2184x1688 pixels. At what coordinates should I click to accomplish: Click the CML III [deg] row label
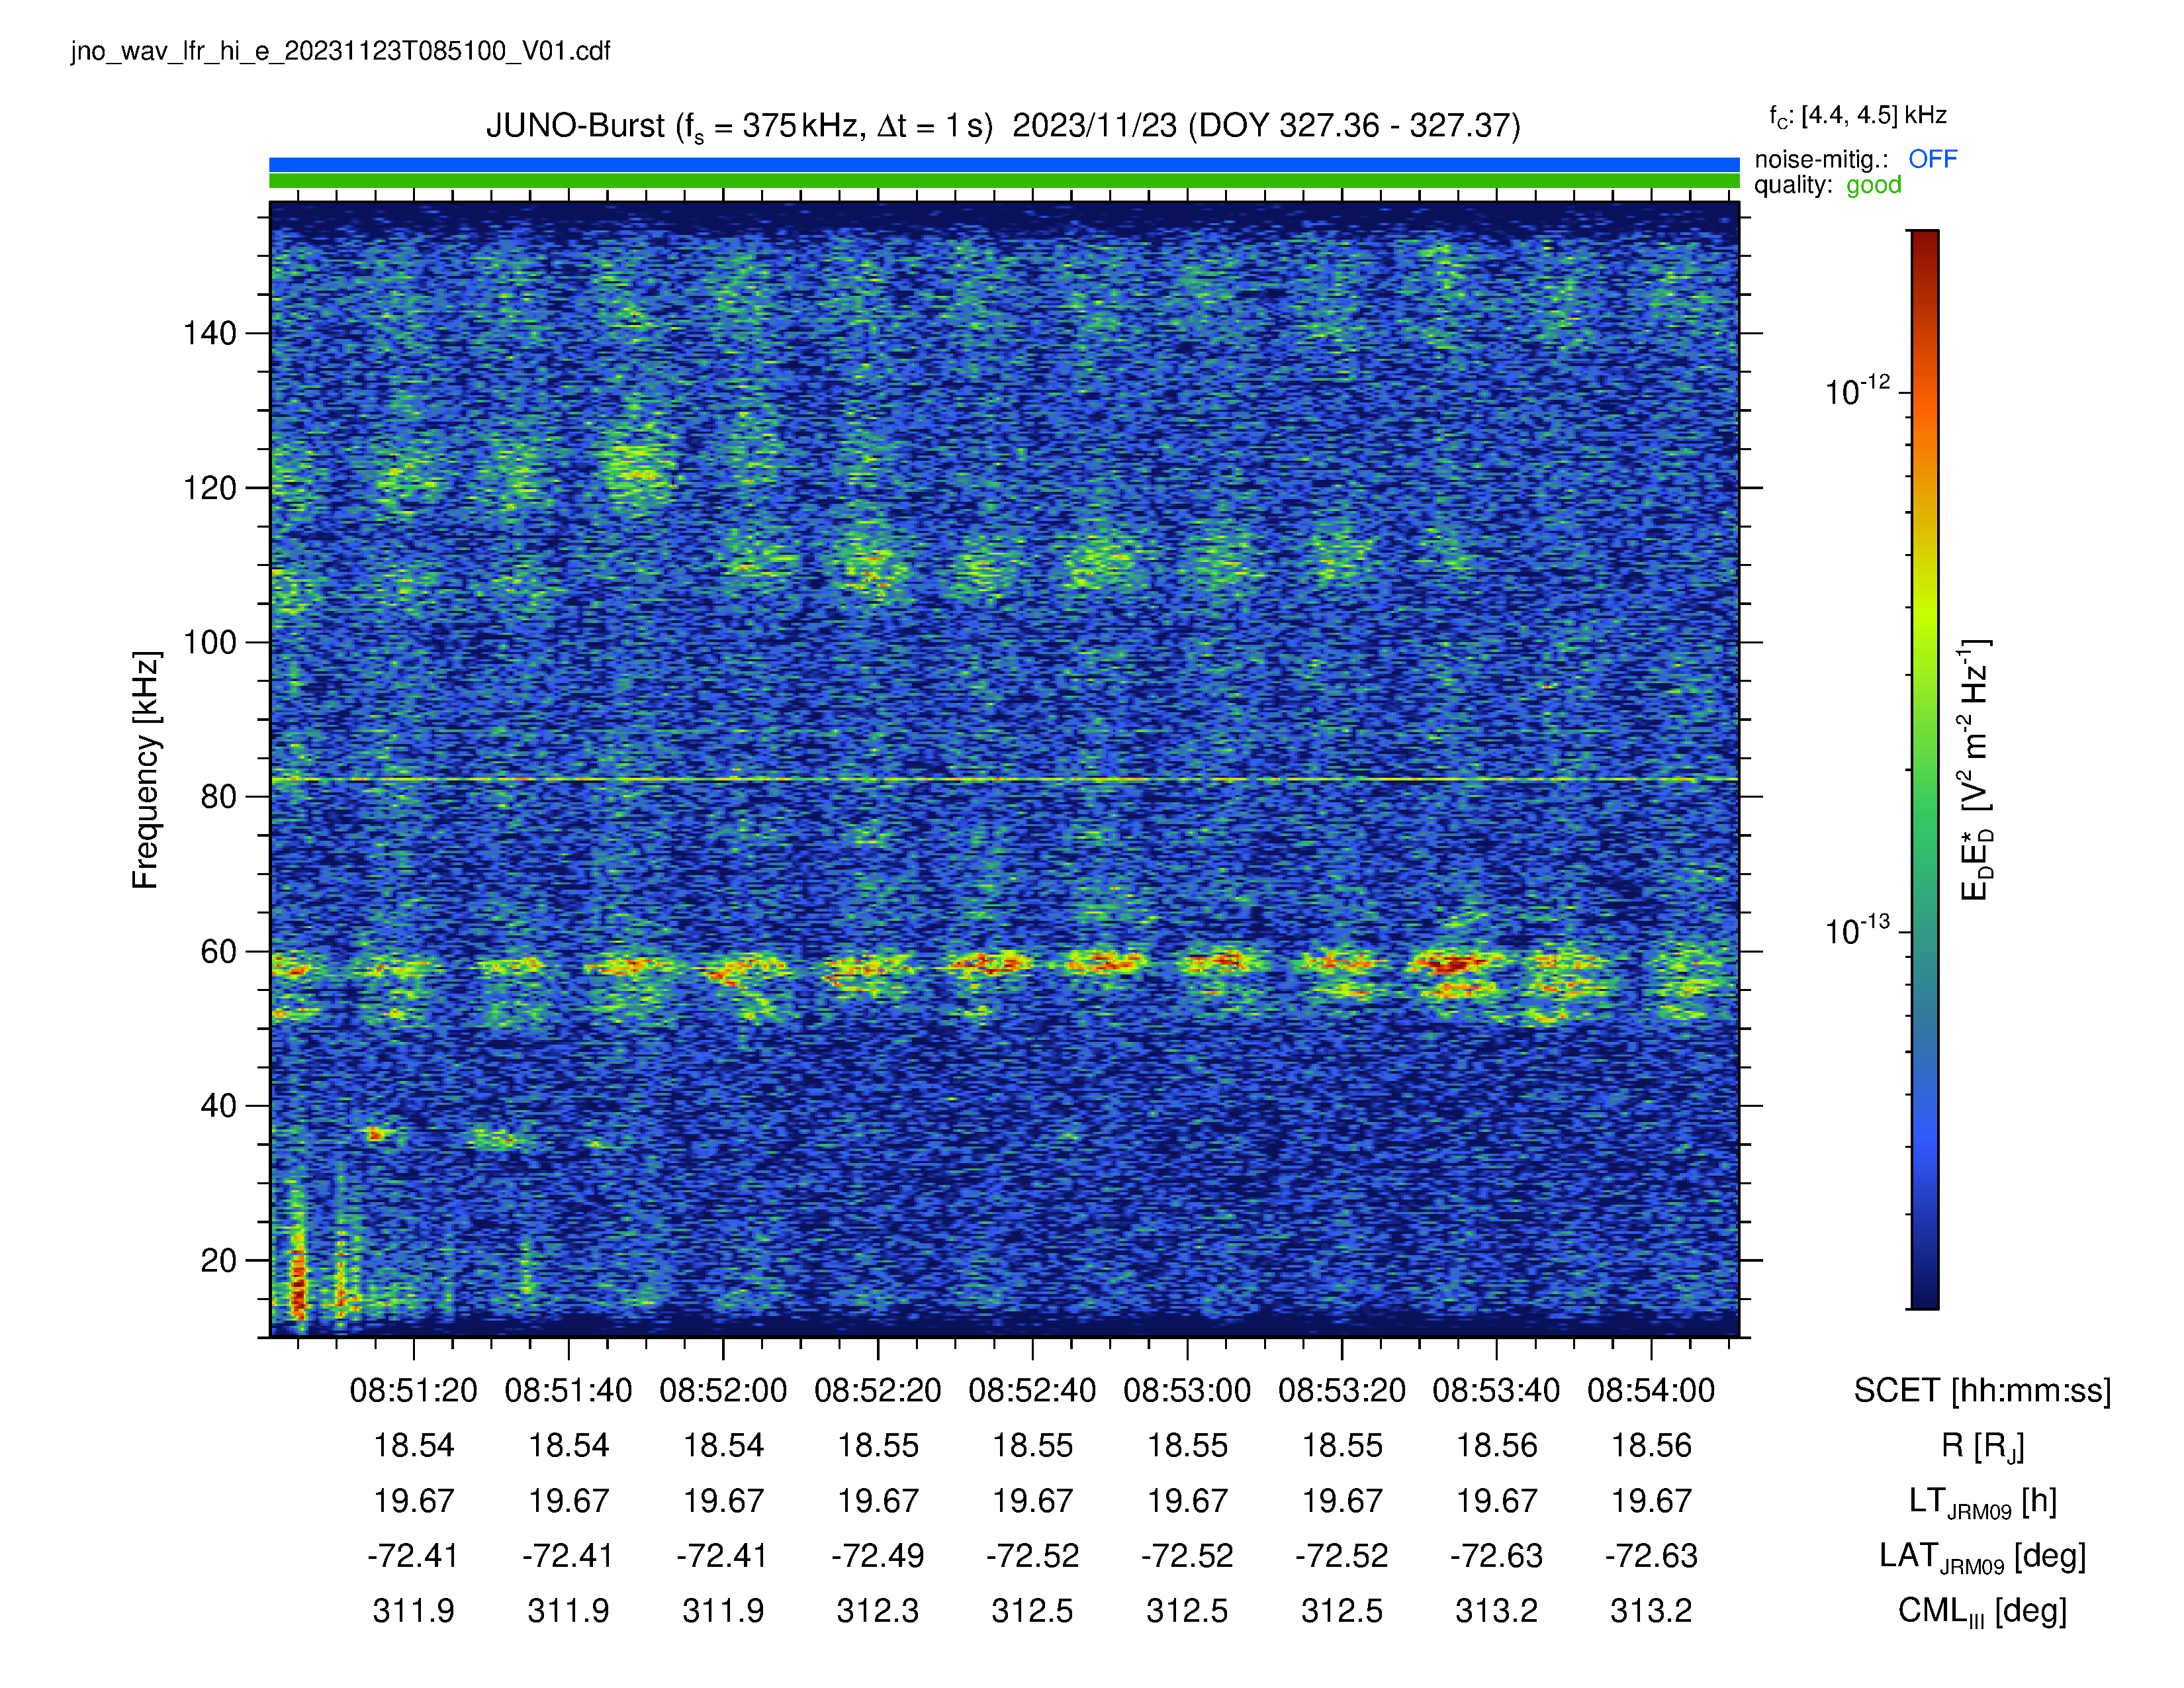[1982, 1611]
